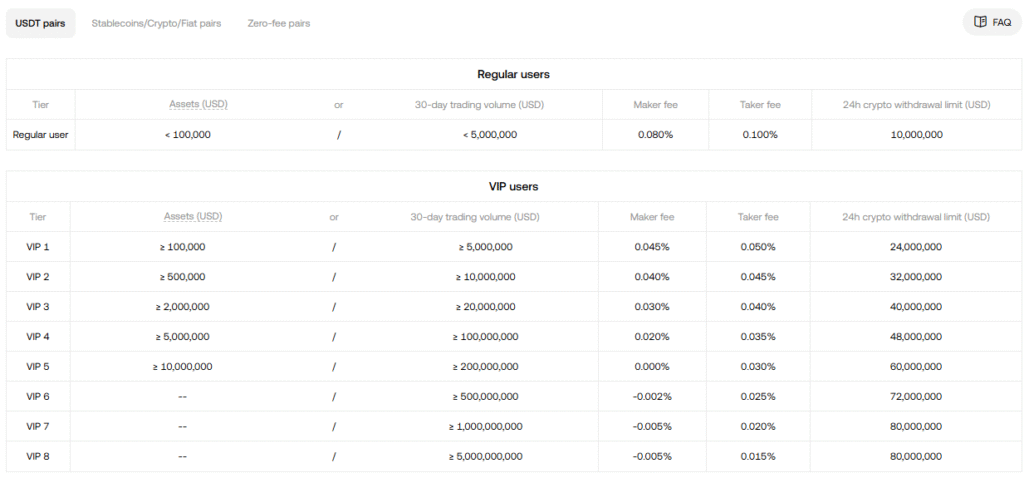This screenshot has height=483, width=1024.
Task: Click the book icon beside FAQ
Action: pyautogui.click(x=980, y=22)
